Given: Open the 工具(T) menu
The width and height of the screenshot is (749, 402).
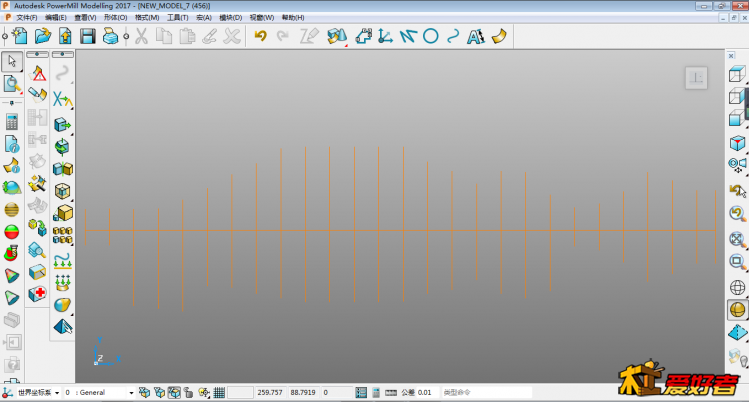Looking at the screenshot, I should (178, 18).
